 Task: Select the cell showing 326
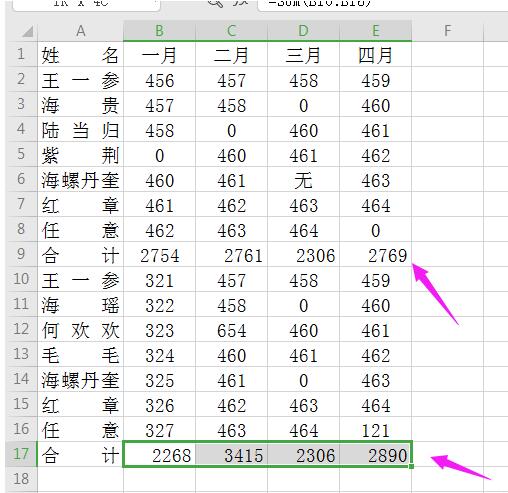[159, 404]
